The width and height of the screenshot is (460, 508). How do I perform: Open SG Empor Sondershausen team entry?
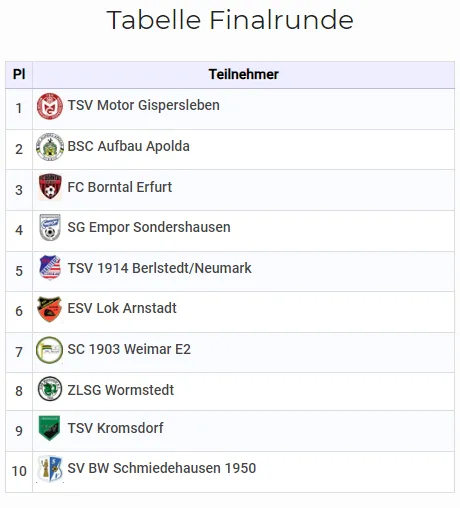tap(149, 227)
